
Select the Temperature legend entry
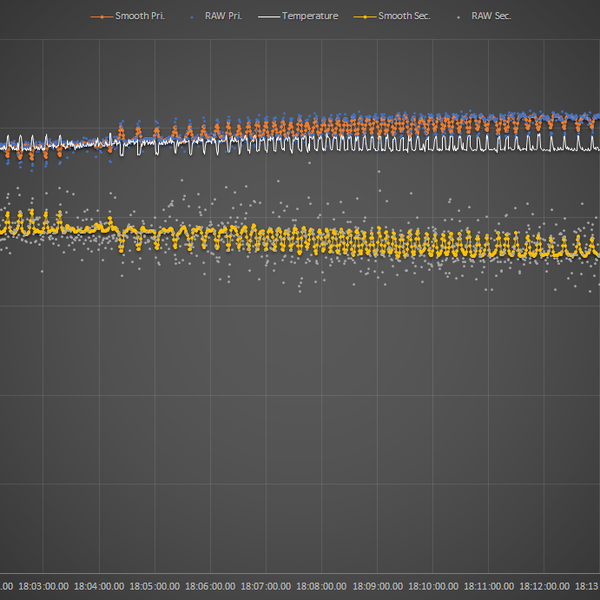pyautogui.click(x=298, y=16)
